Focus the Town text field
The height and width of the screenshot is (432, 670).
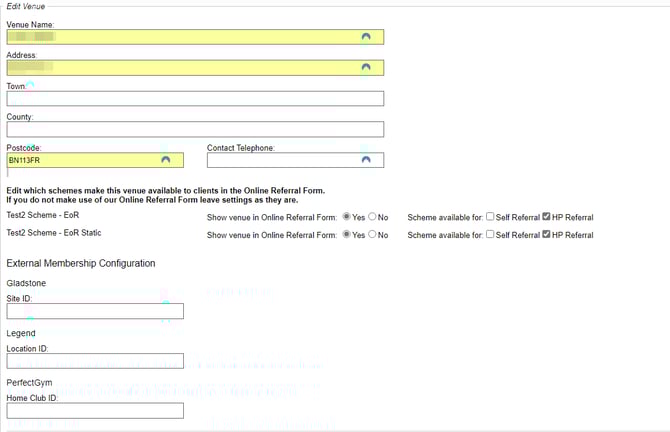click(195, 99)
